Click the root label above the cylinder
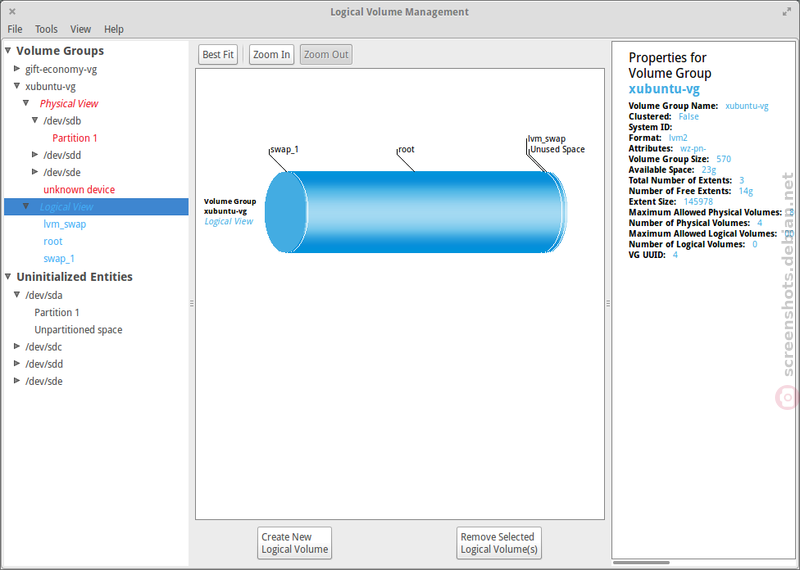 coord(406,150)
